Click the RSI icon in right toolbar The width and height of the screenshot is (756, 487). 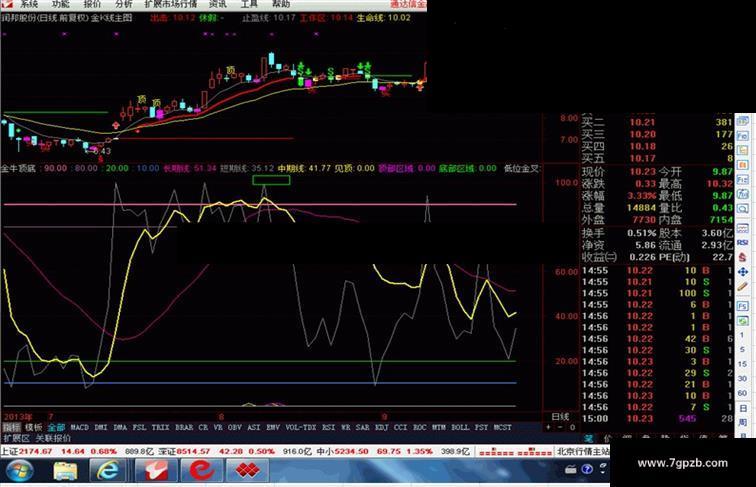[743, 243]
